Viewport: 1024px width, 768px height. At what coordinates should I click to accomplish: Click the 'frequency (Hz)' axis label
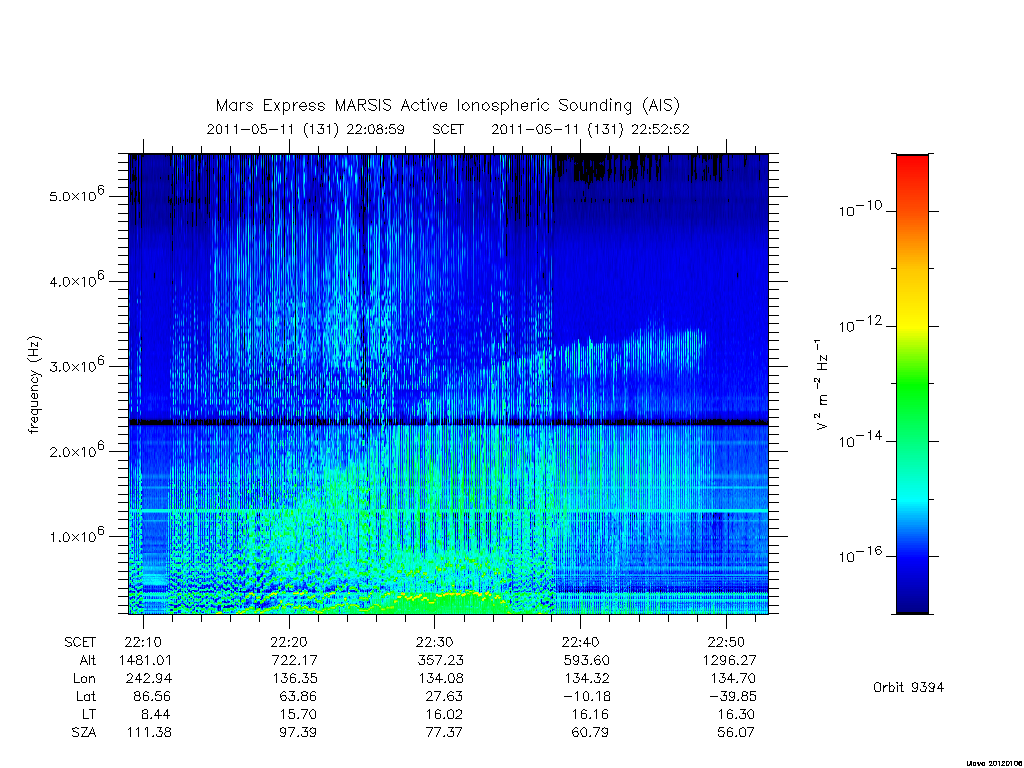(x=34, y=385)
